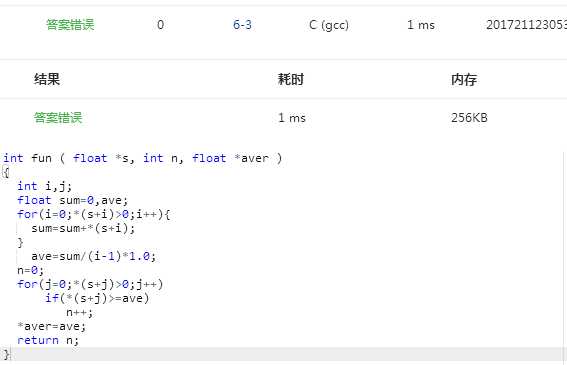
Task: Click the return n; statement
Action: click(48, 340)
